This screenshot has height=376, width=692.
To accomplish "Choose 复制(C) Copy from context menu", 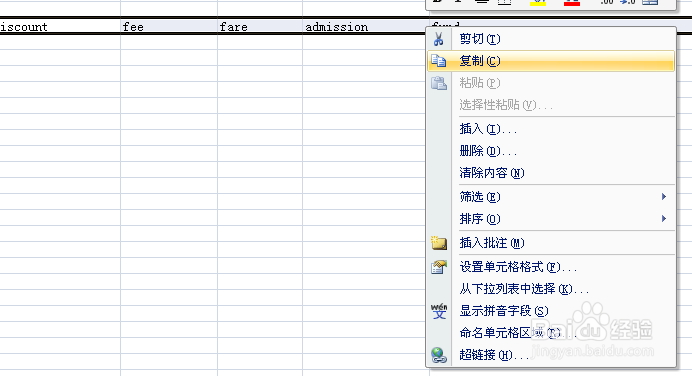I will point(551,61).
